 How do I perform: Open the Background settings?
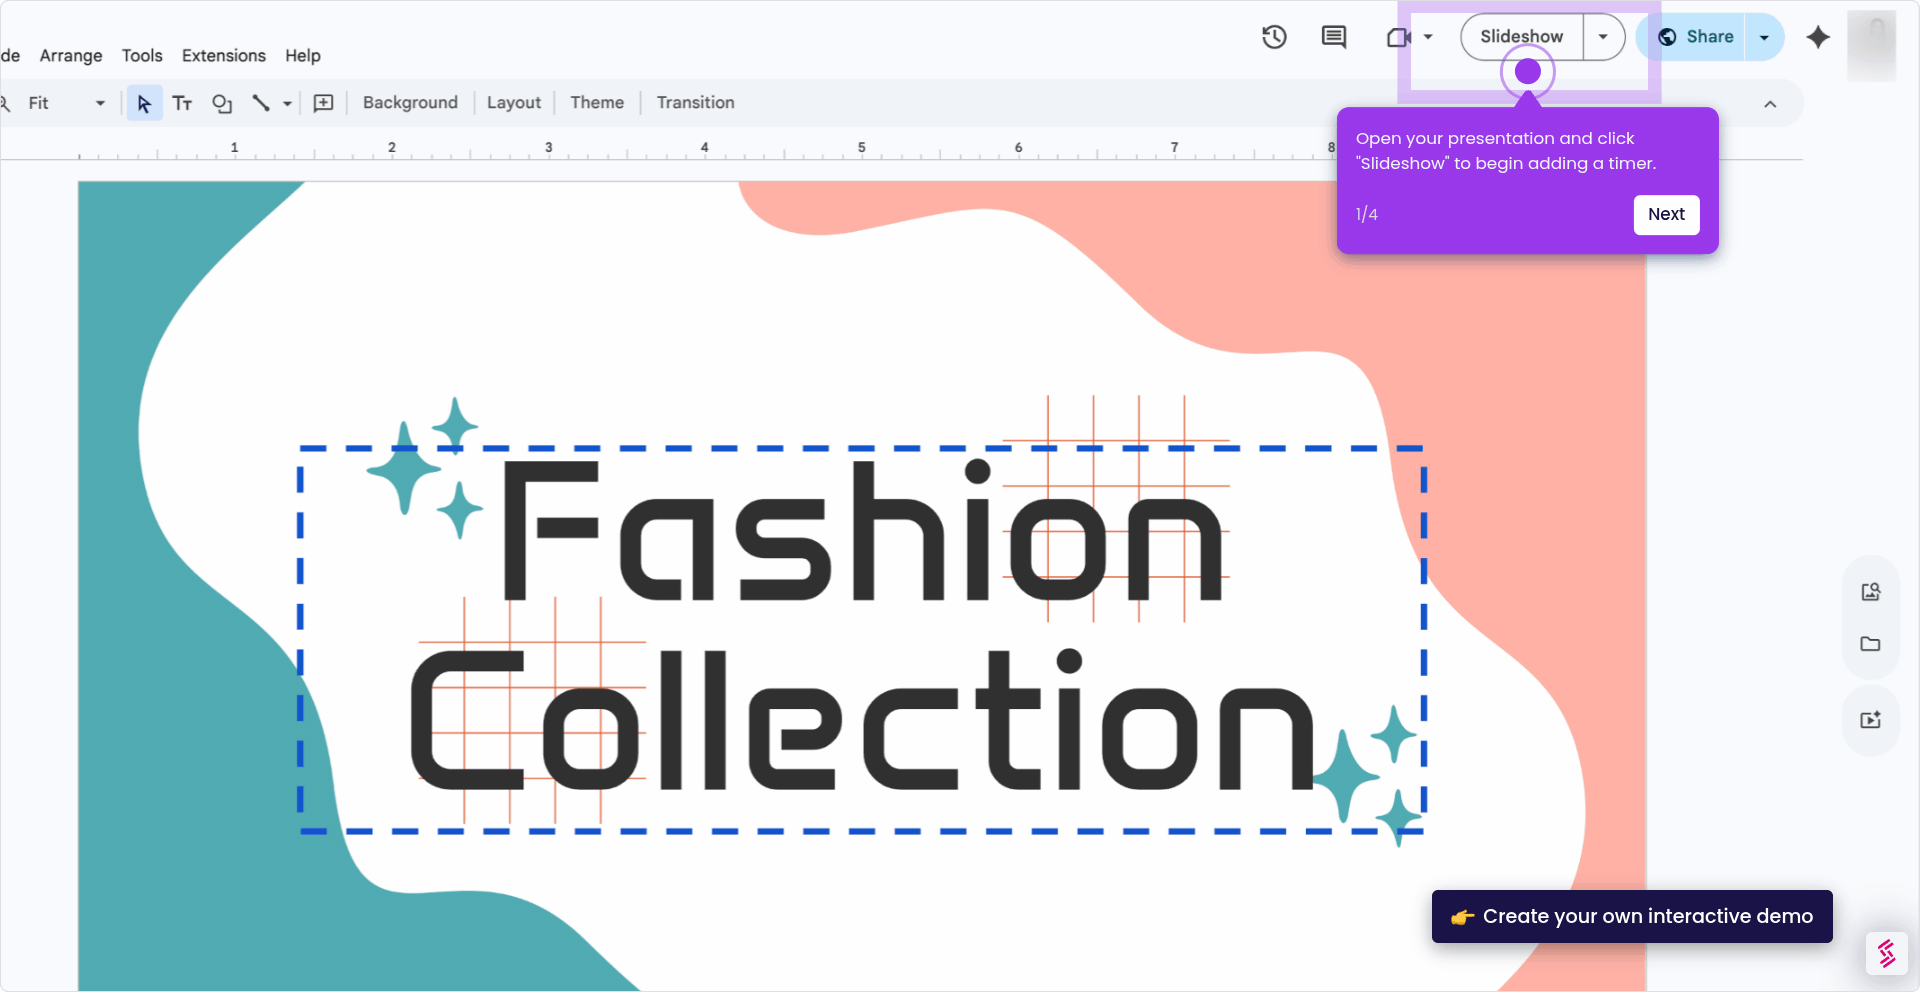(410, 103)
